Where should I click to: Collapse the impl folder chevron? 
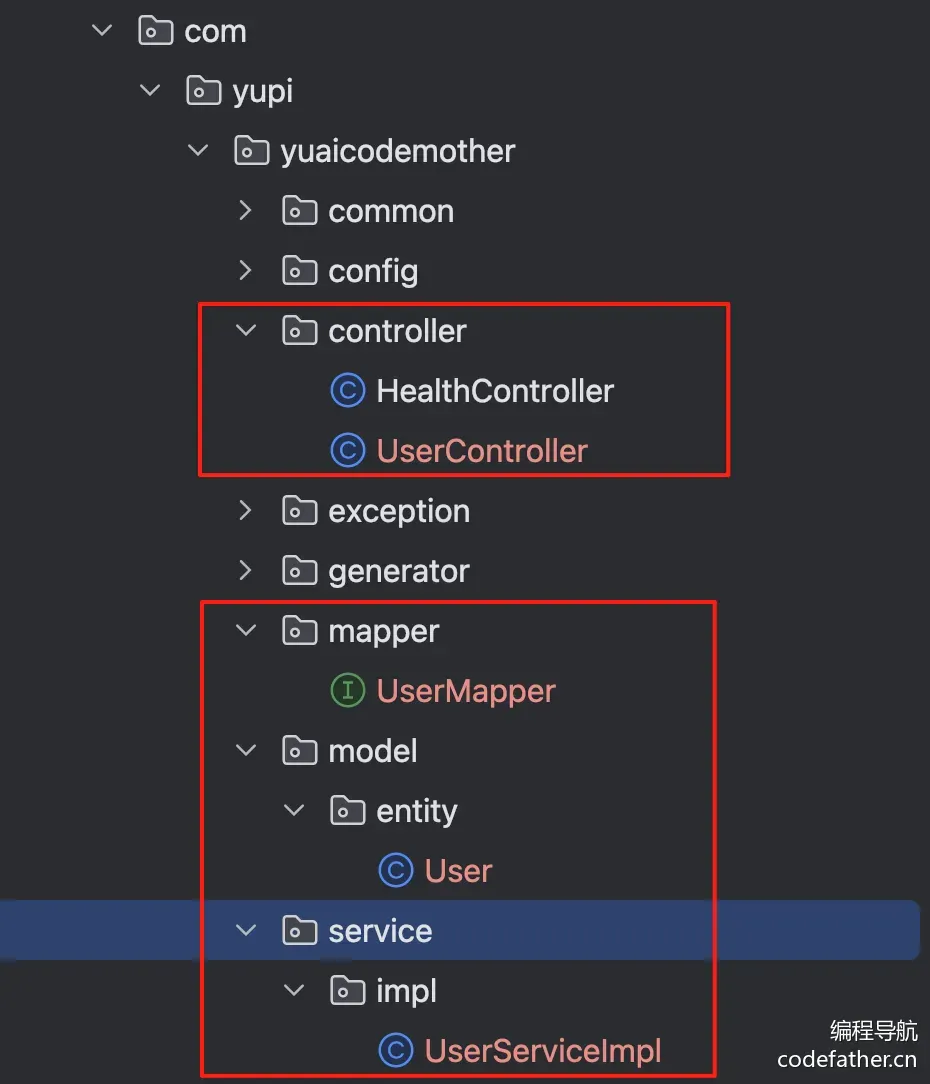coord(294,990)
